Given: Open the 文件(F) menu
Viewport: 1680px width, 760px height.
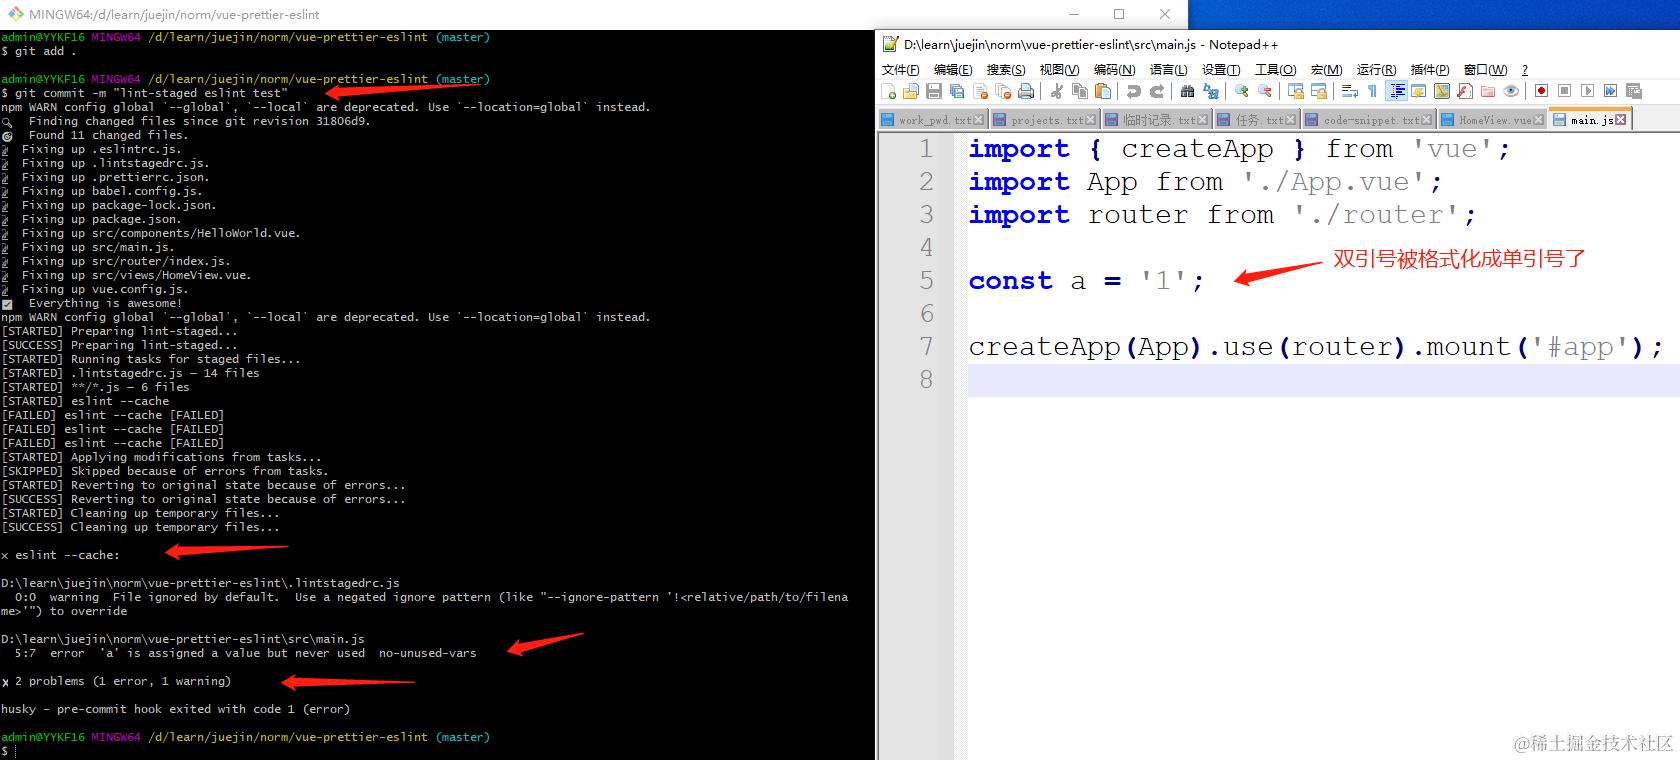Looking at the screenshot, I should [x=900, y=69].
